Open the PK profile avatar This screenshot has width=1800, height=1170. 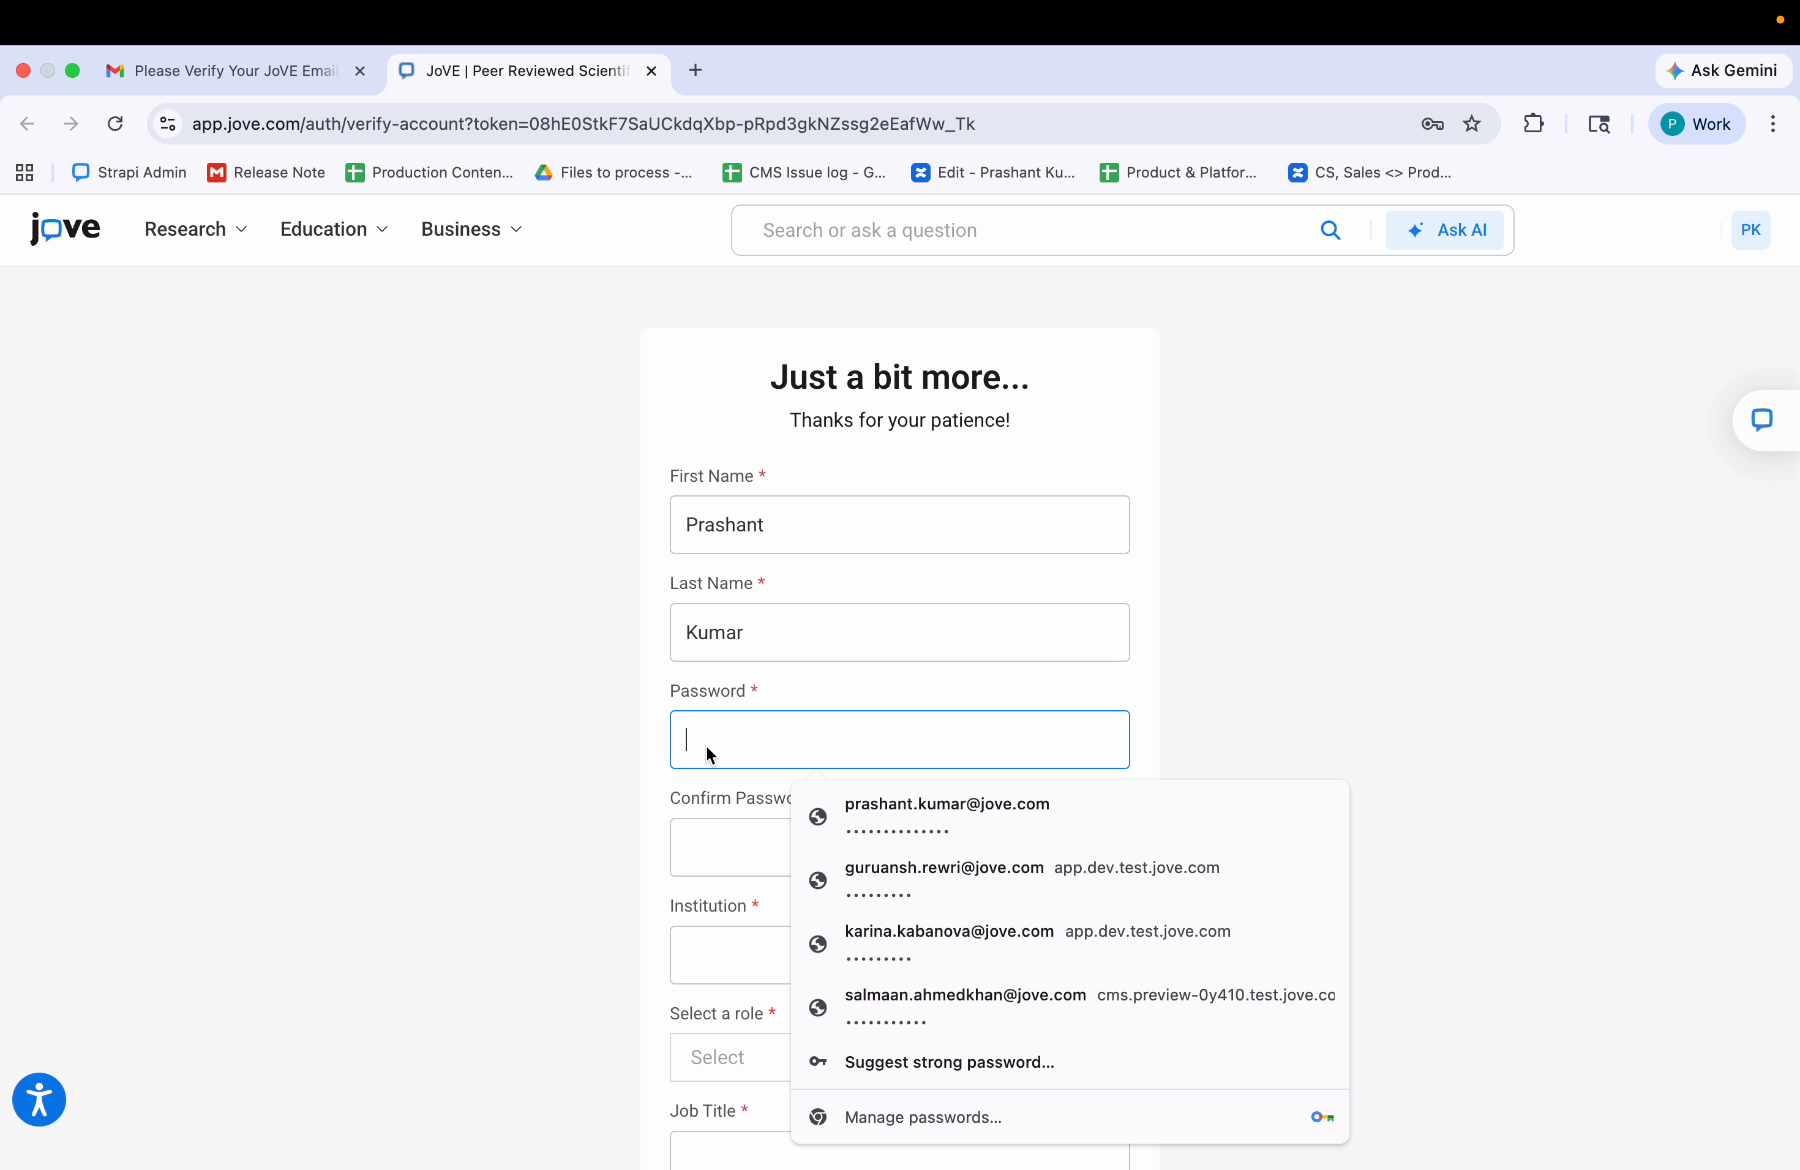click(x=1749, y=230)
